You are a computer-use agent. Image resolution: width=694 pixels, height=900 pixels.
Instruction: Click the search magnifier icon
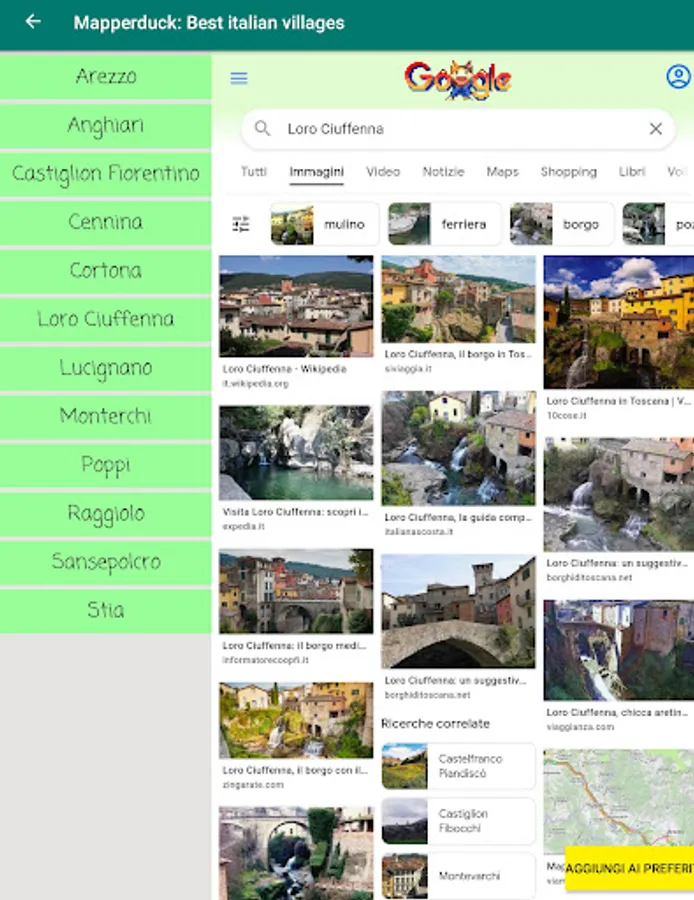click(x=262, y=128)
